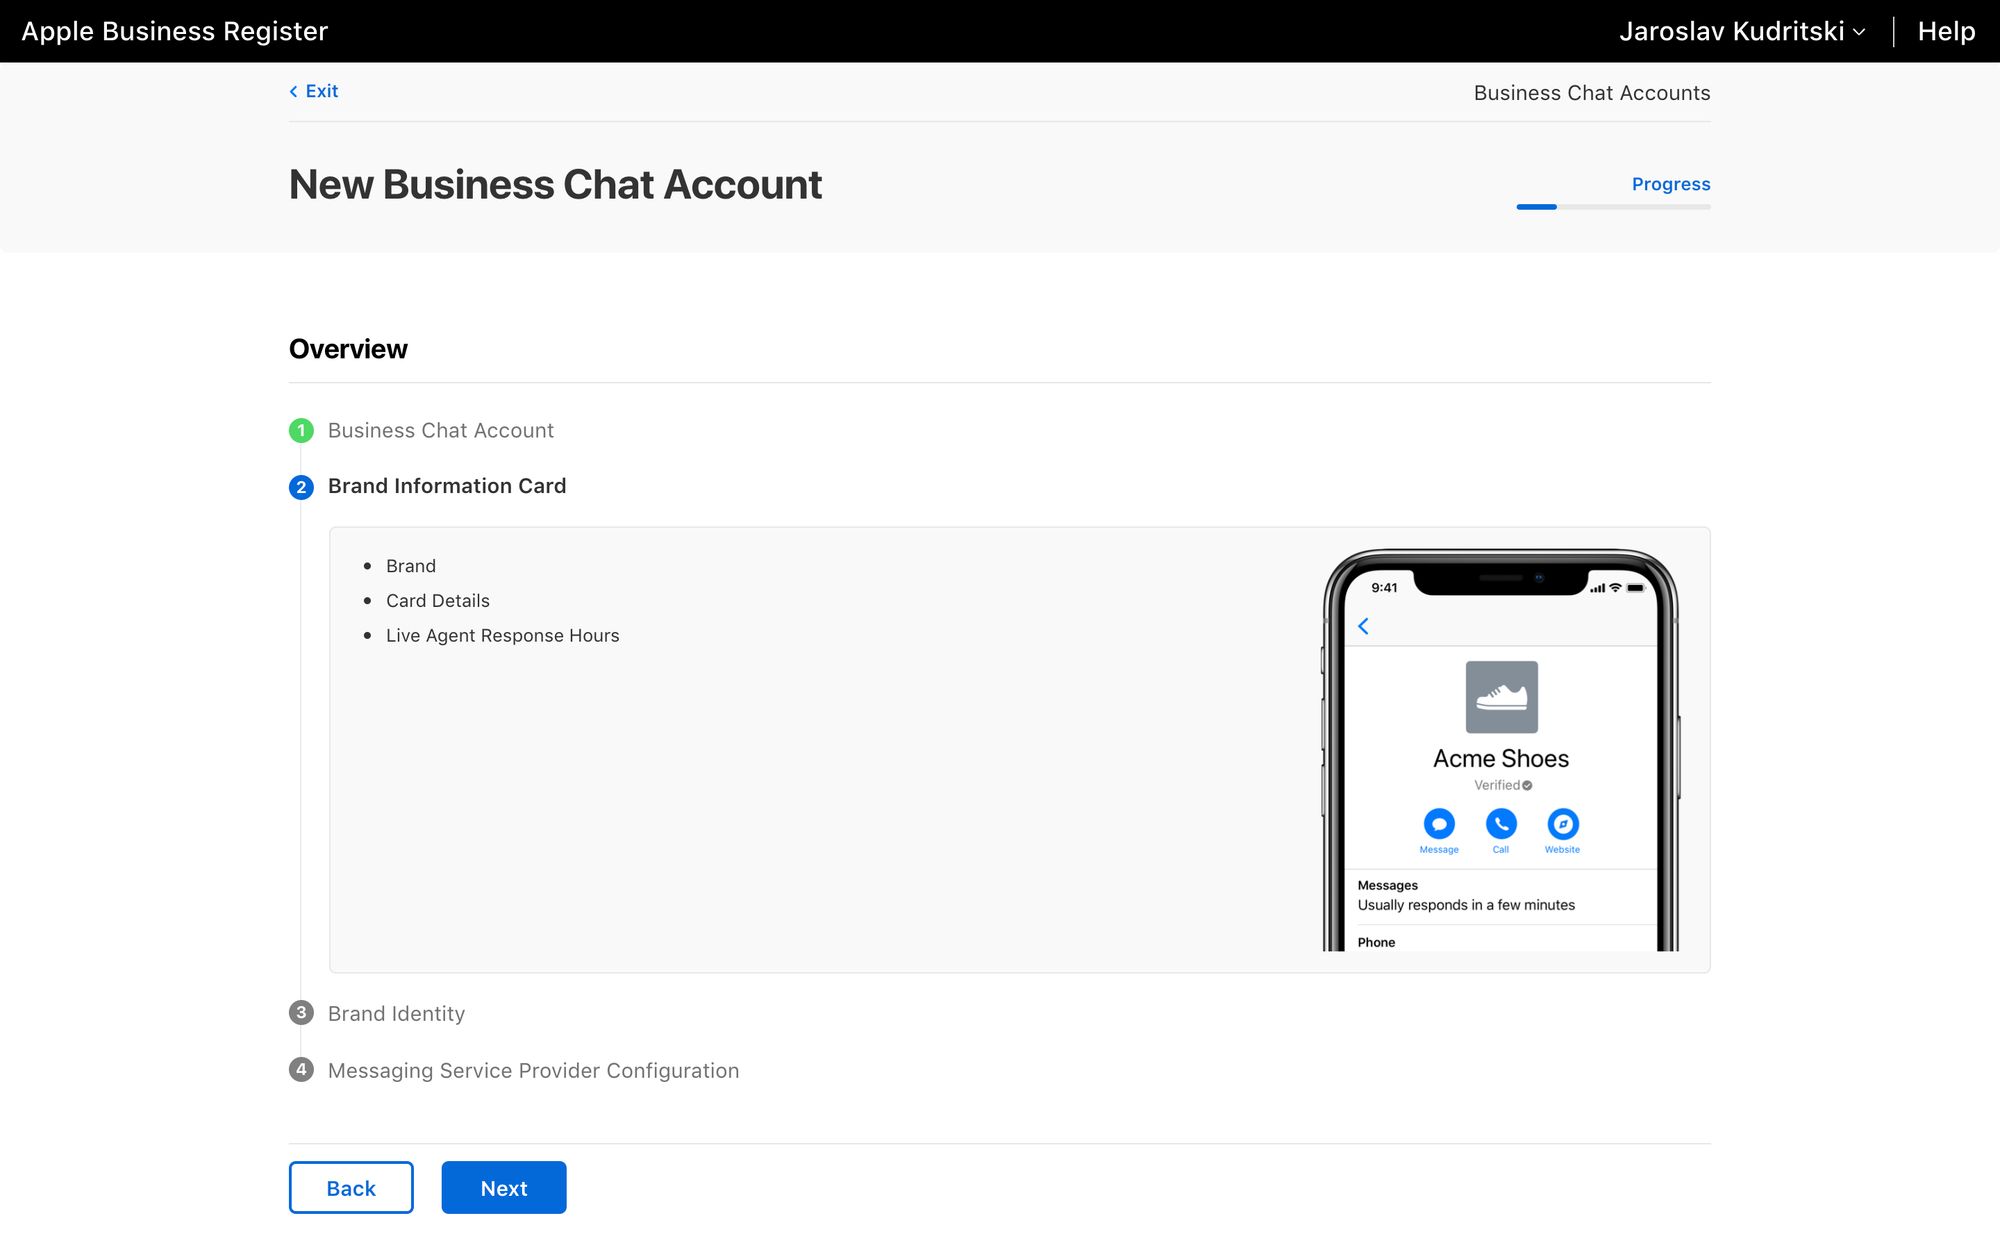Click the Brand Information Card step 2 header
Screen dimensions: 2000x1250
point(446,485)
